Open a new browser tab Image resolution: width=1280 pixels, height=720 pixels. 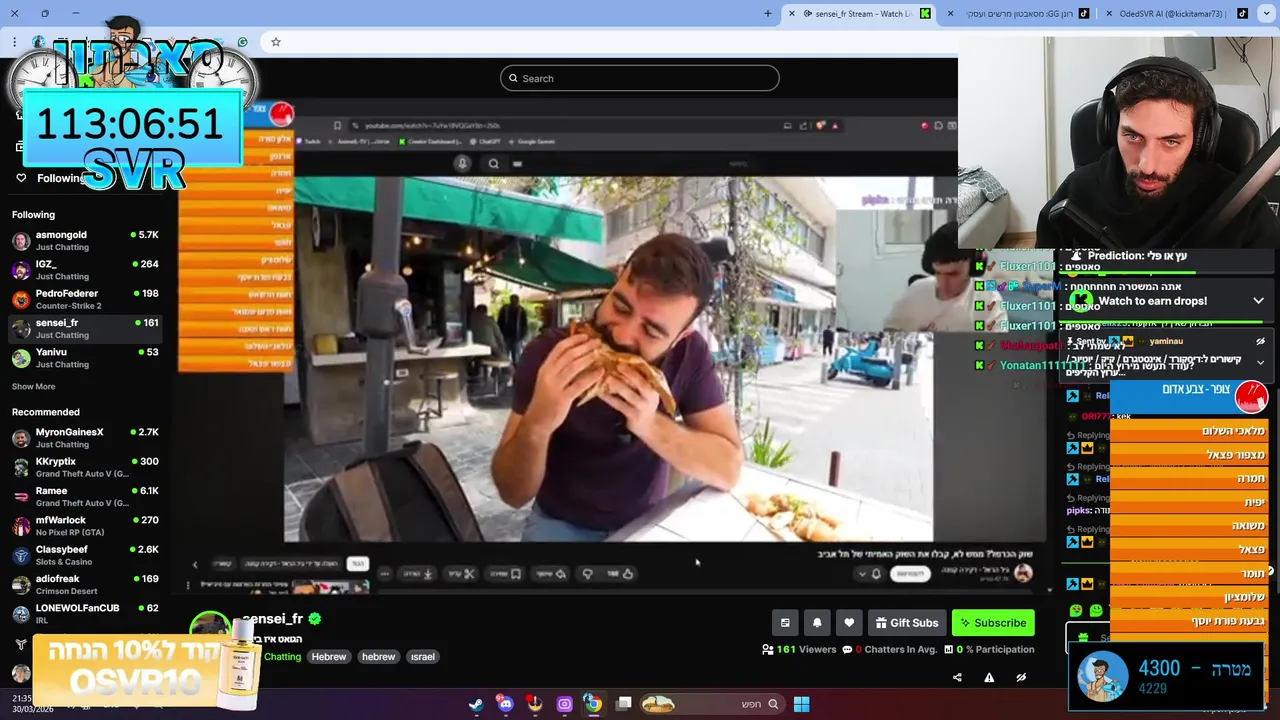coord(768,14)
